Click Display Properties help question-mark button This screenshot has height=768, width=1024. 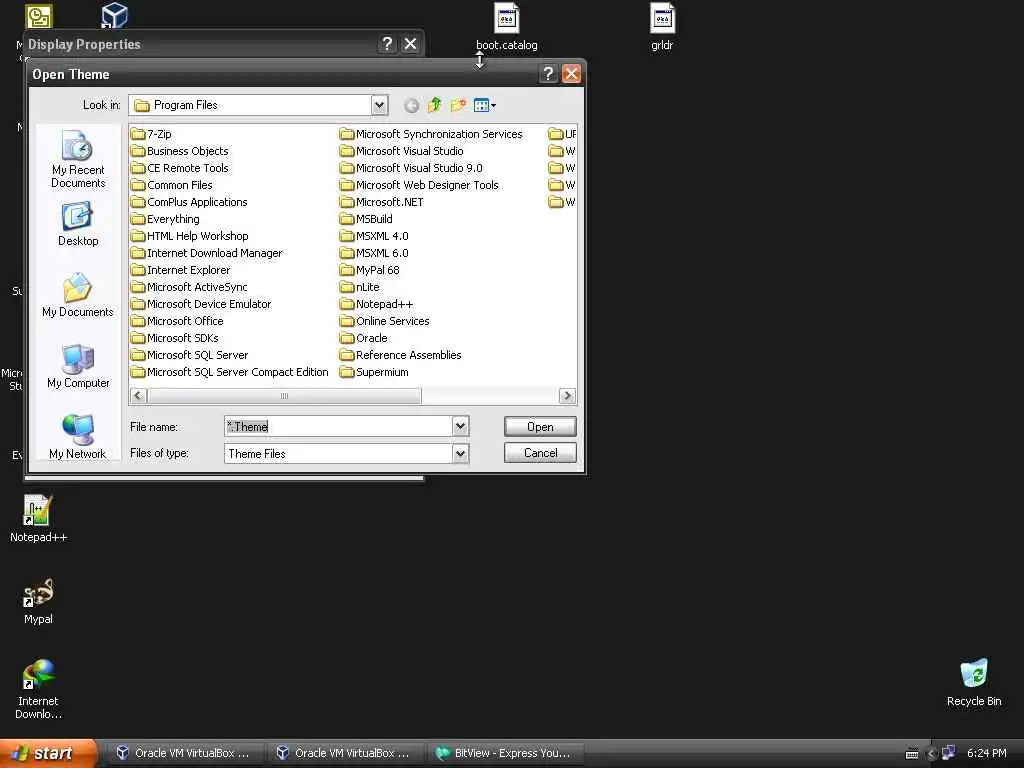pyautogui.click(x=387, y=44)
